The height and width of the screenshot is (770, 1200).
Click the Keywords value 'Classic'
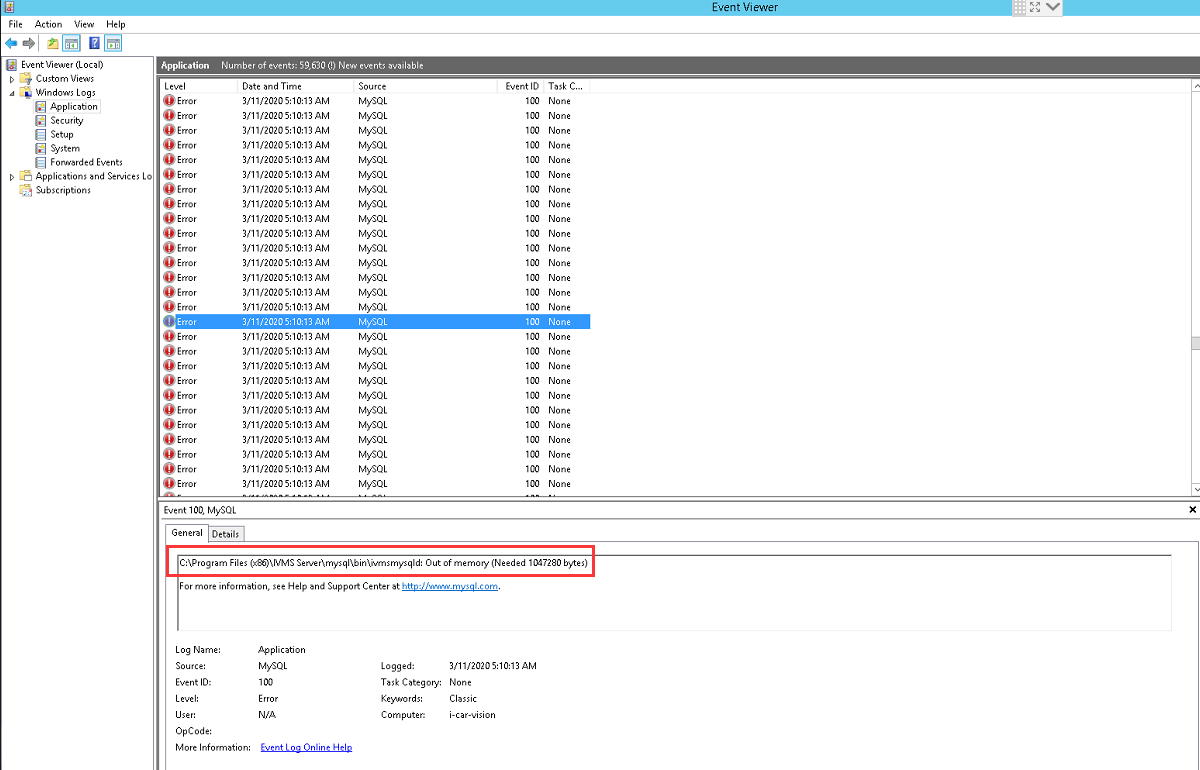coord(463,699)
